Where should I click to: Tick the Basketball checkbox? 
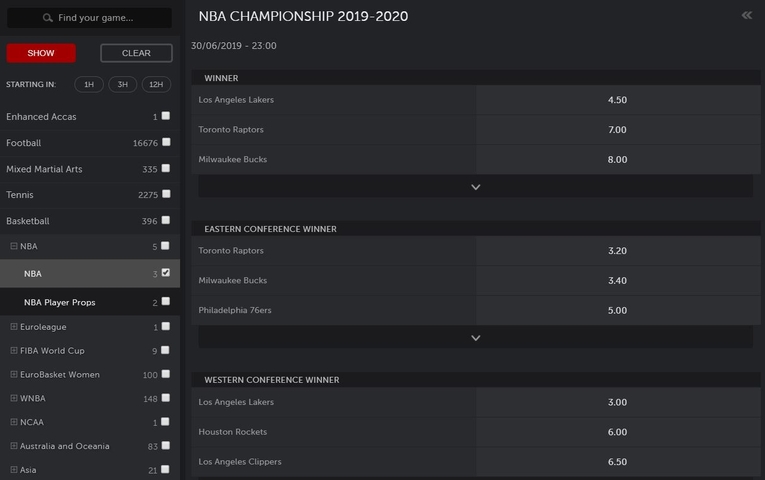(166, 220)
